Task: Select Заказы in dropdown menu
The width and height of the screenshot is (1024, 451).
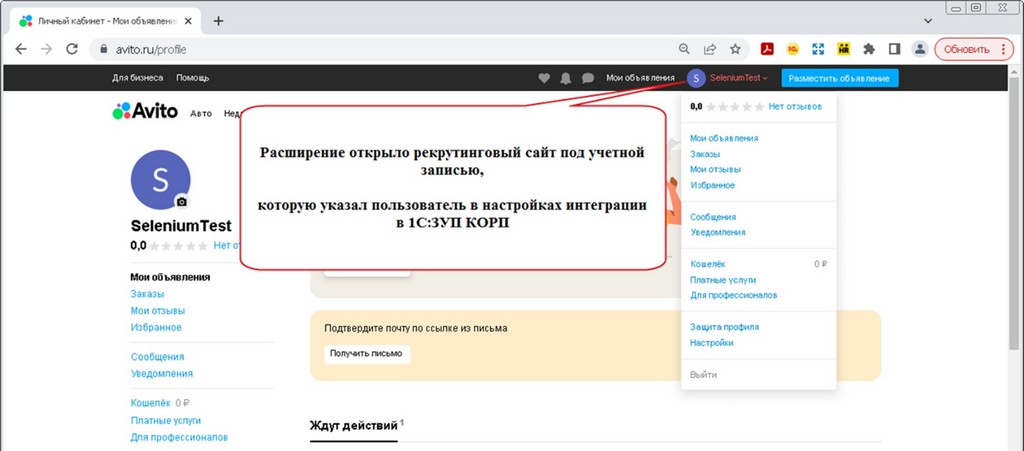Action: click(705, 154)
